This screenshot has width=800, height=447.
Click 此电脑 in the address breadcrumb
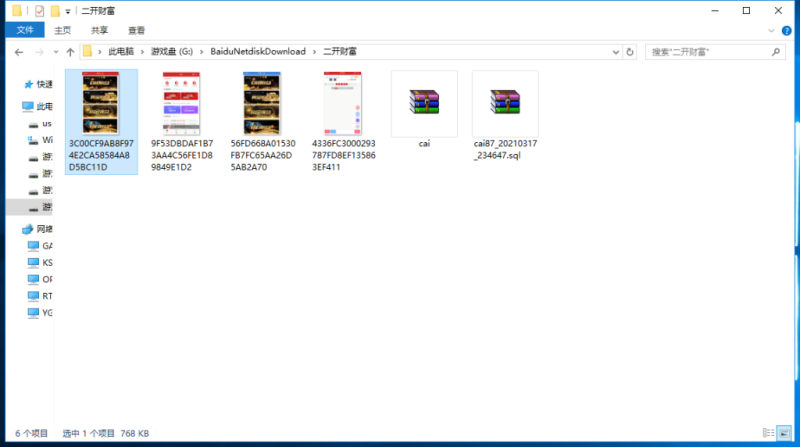tap(123, 51)
